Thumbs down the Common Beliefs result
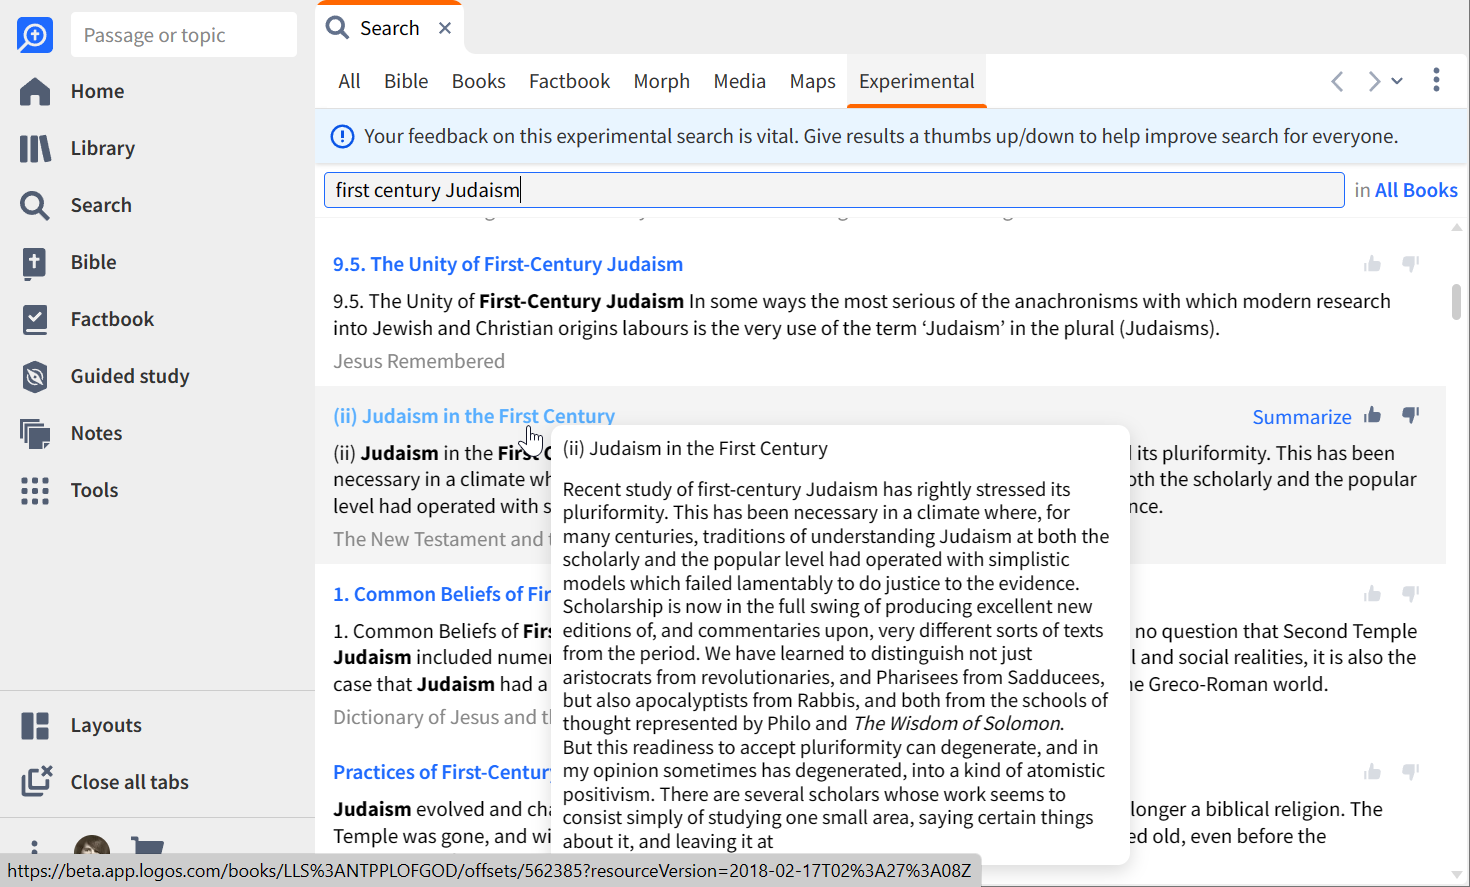The width and height of the screenshot is (1470, 887). point(1411,594)
